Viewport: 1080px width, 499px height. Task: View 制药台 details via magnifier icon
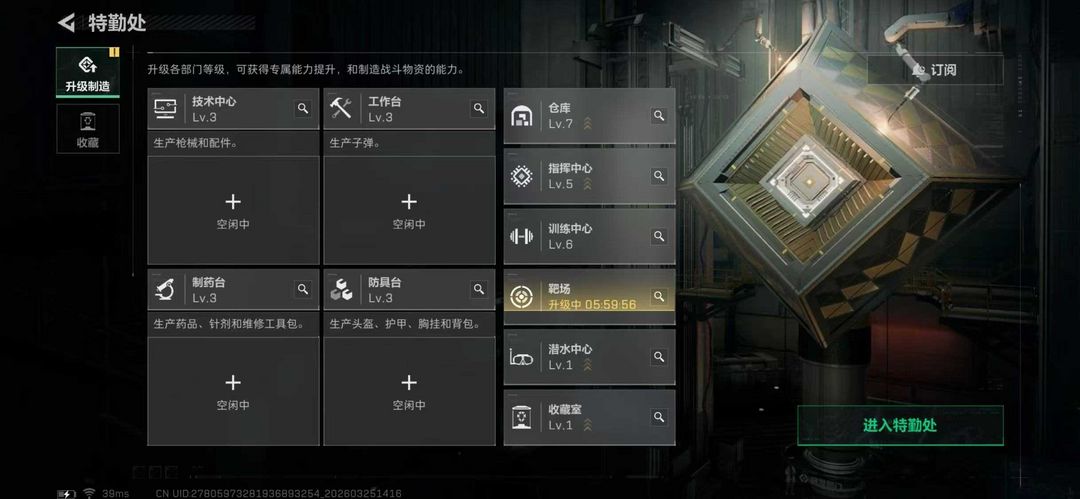pyautogui.click(x=302, y=289)
